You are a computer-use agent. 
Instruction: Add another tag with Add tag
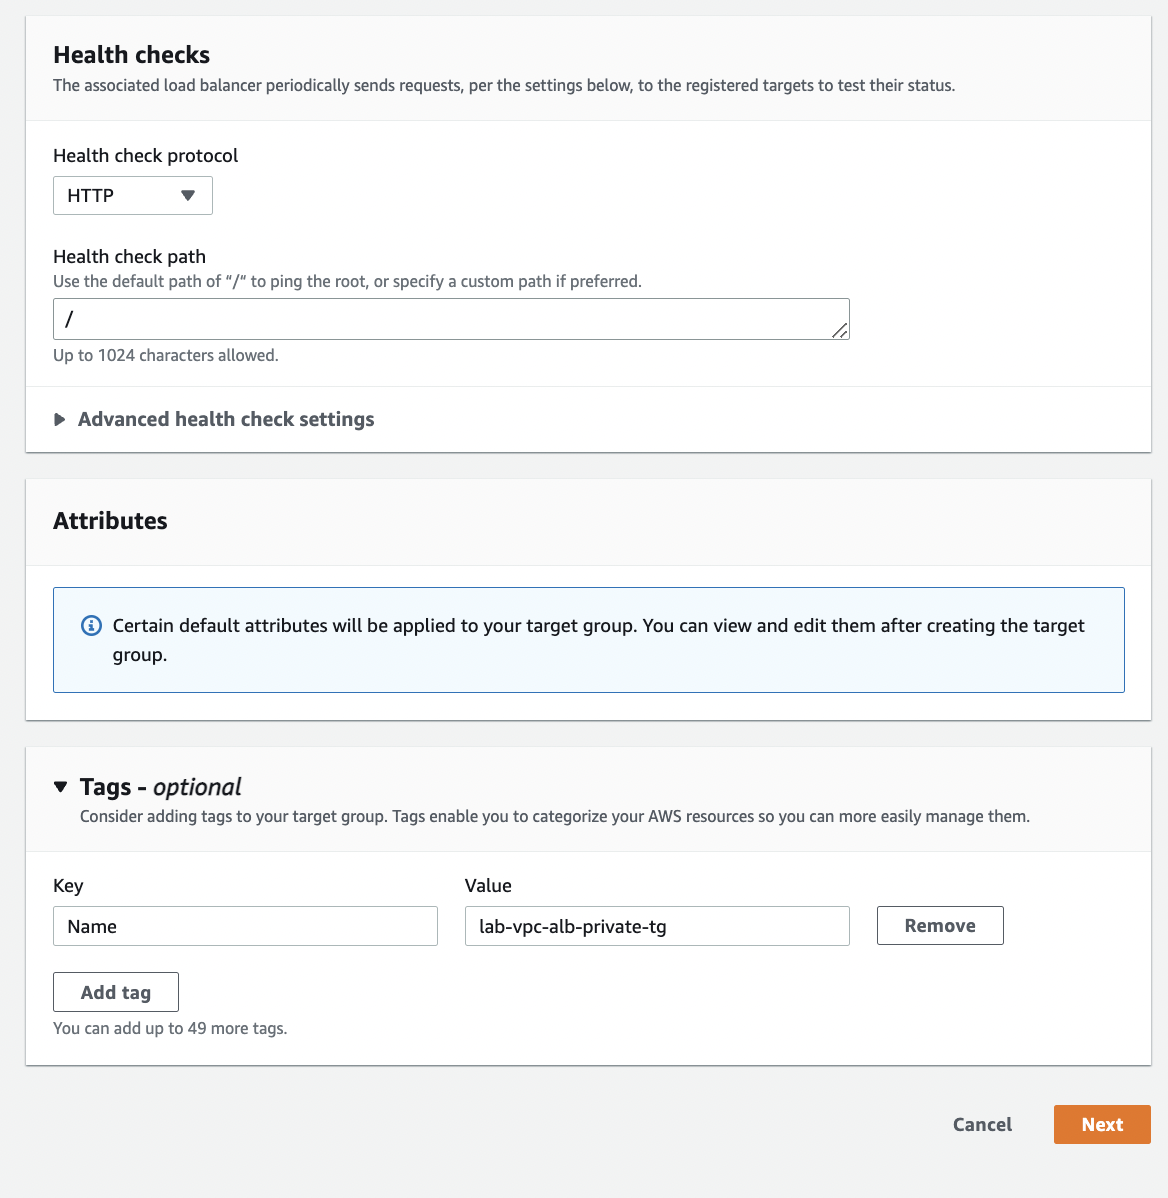116,992
